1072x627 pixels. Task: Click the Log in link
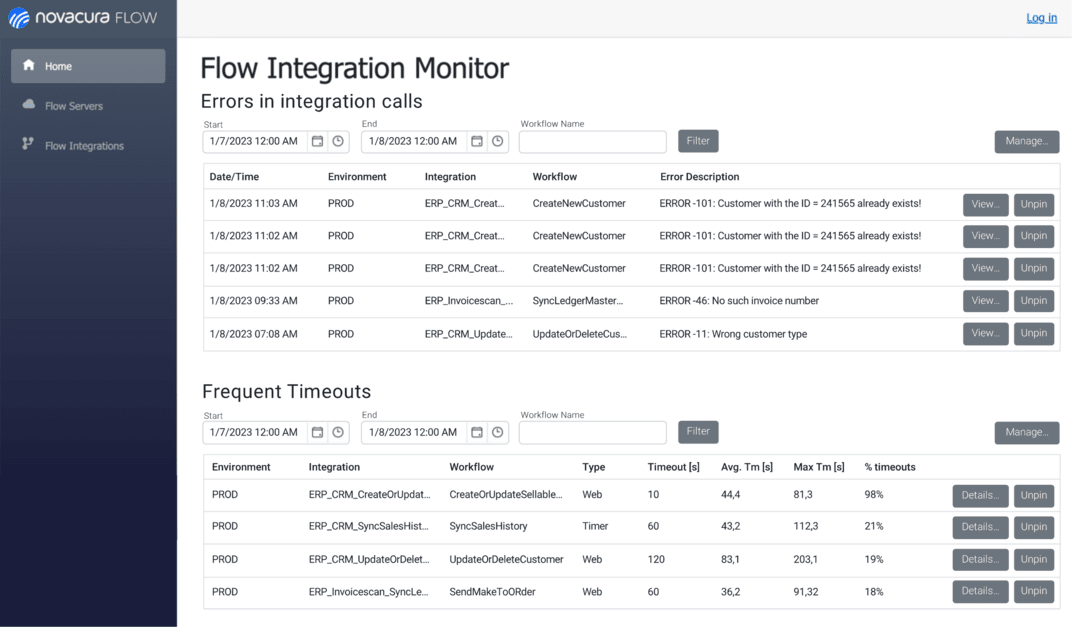pyautogui.click(x=1041, y=18)
